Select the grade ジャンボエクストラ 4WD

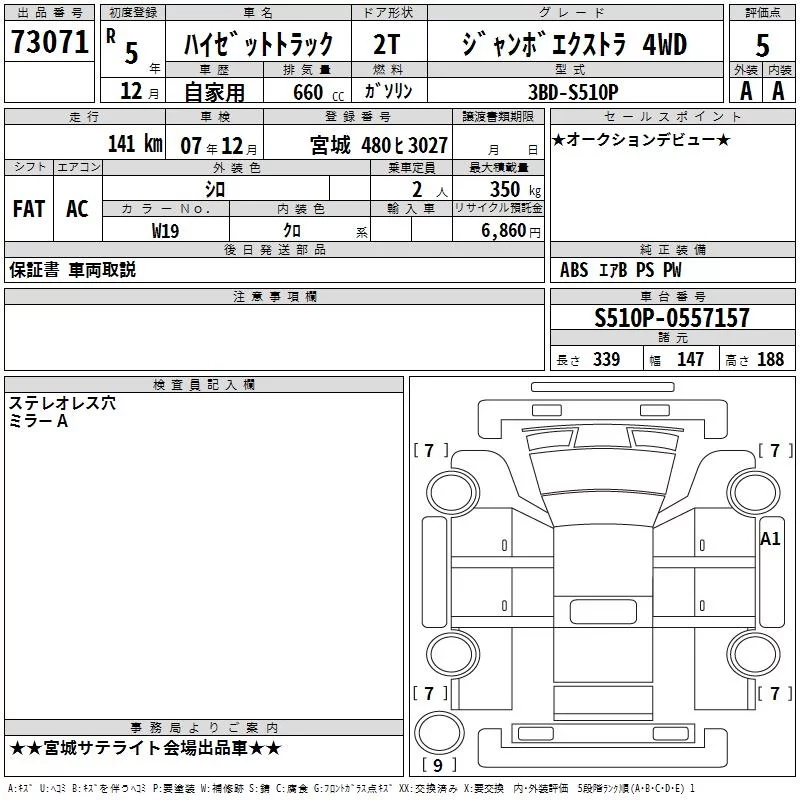(574, 44)
